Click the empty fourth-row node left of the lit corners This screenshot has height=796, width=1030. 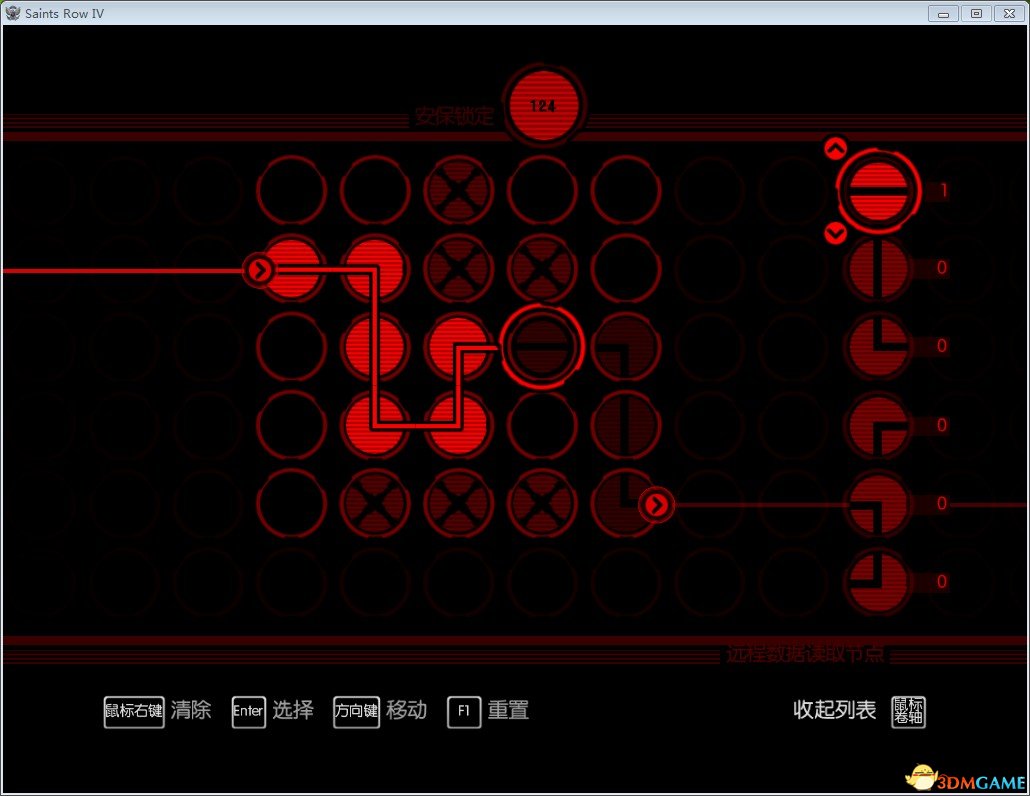292,425
